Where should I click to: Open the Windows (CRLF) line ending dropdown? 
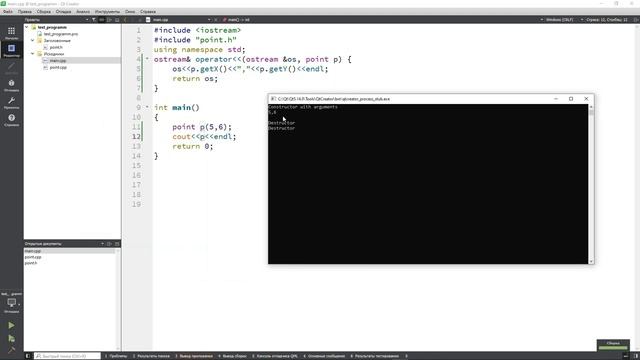(x=559, y=20)
